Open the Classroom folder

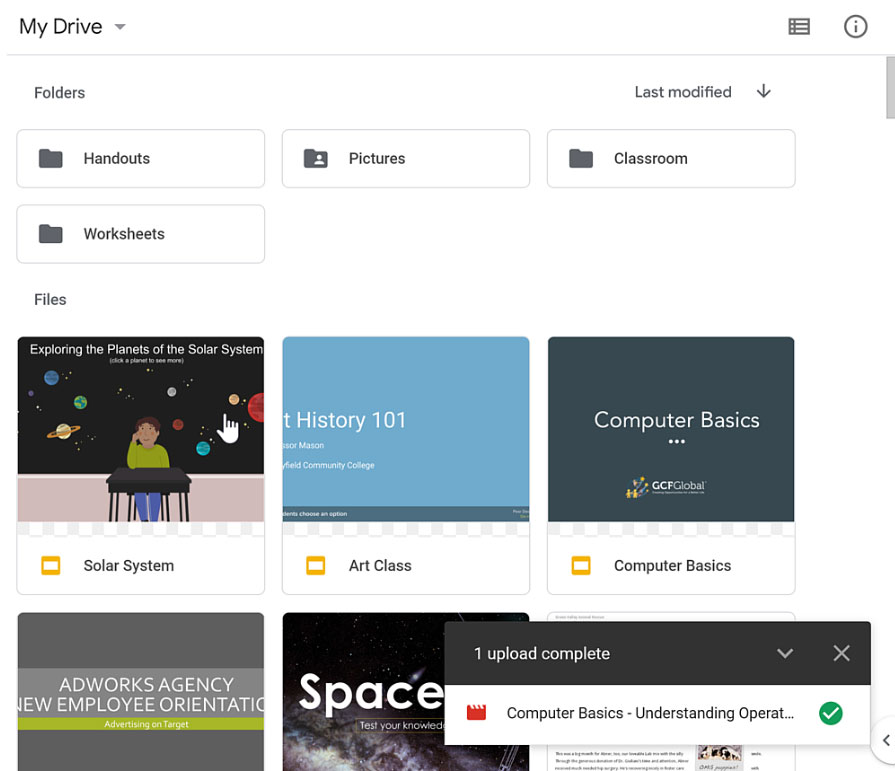tap(670, 158)
